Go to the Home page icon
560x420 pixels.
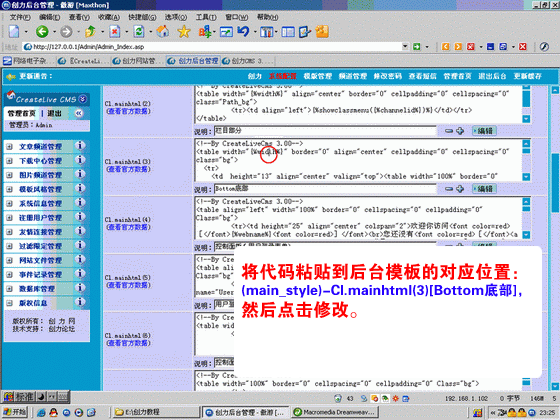point(162,32)
